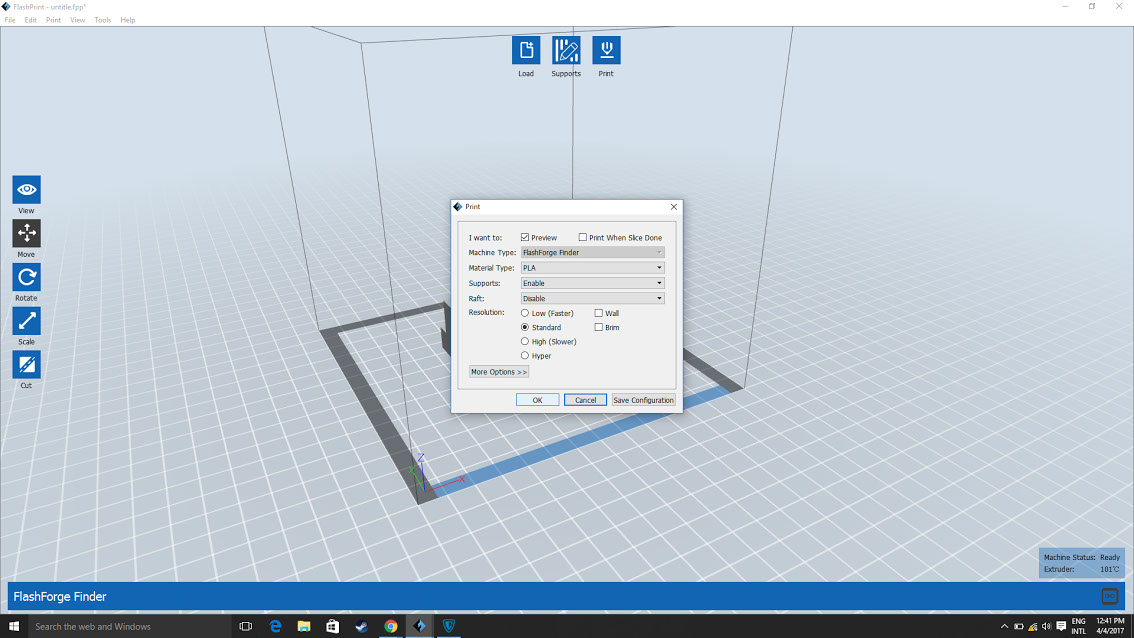Click the volume icon in system tray
Image resolution: width=1134 pixels, height=638 pixels.
coord(1046,626)
